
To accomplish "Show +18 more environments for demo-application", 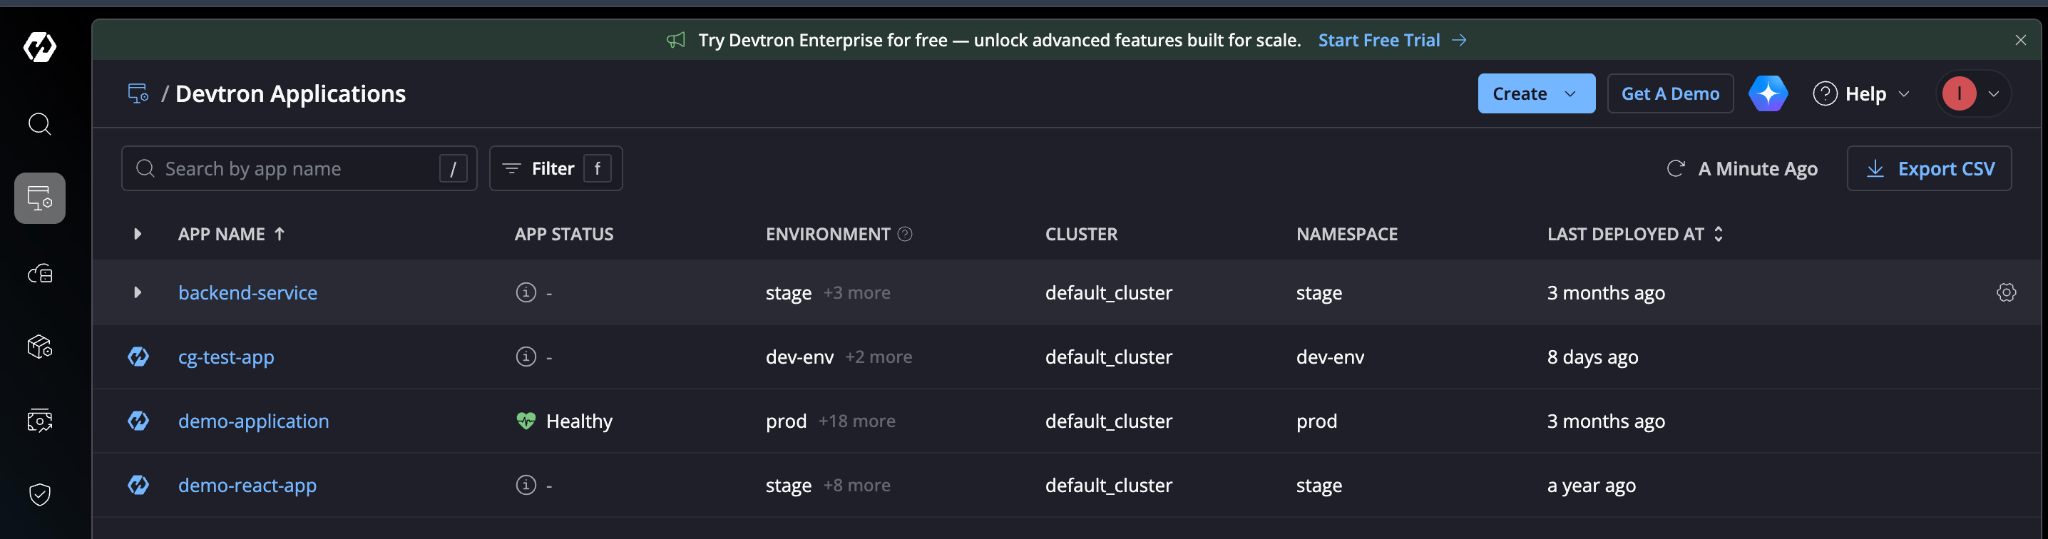I will [x=857, y=421].
